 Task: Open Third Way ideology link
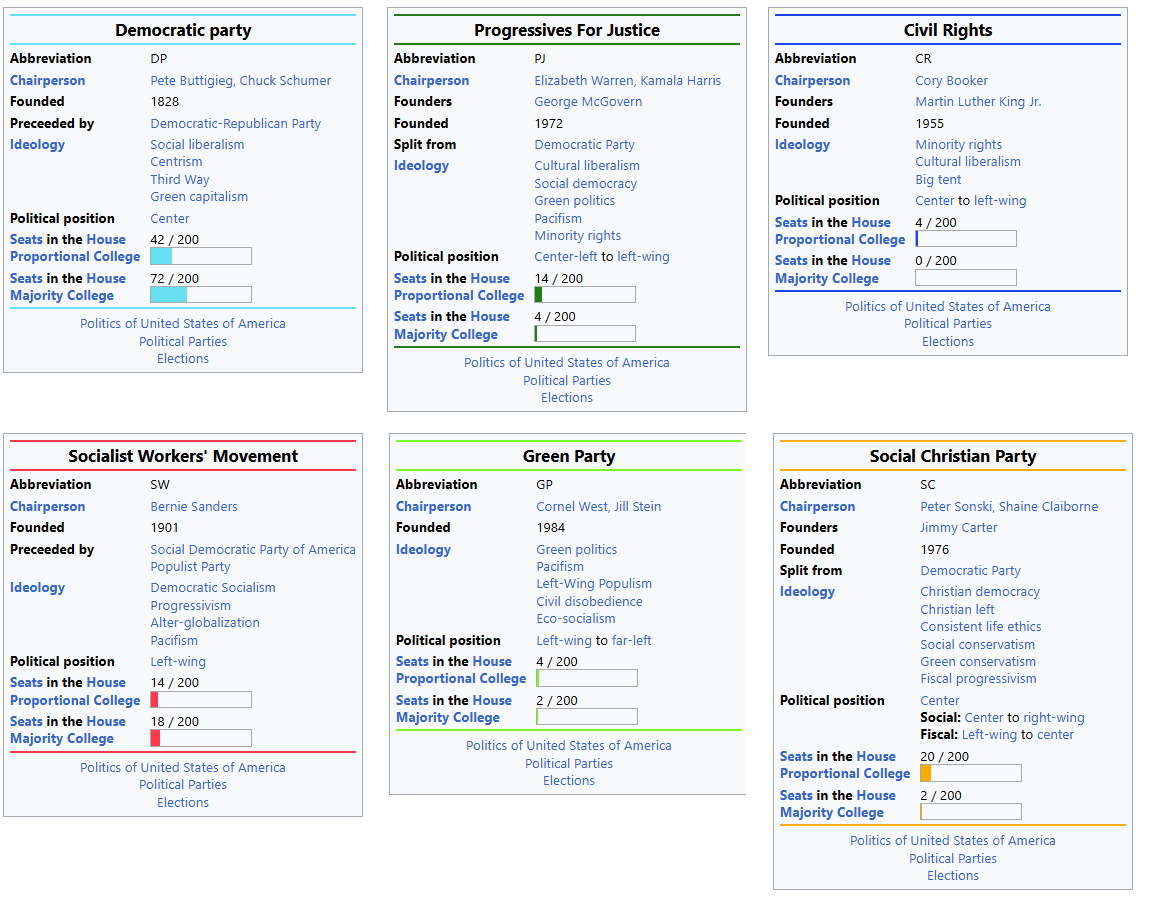click(x=180, y=180)
